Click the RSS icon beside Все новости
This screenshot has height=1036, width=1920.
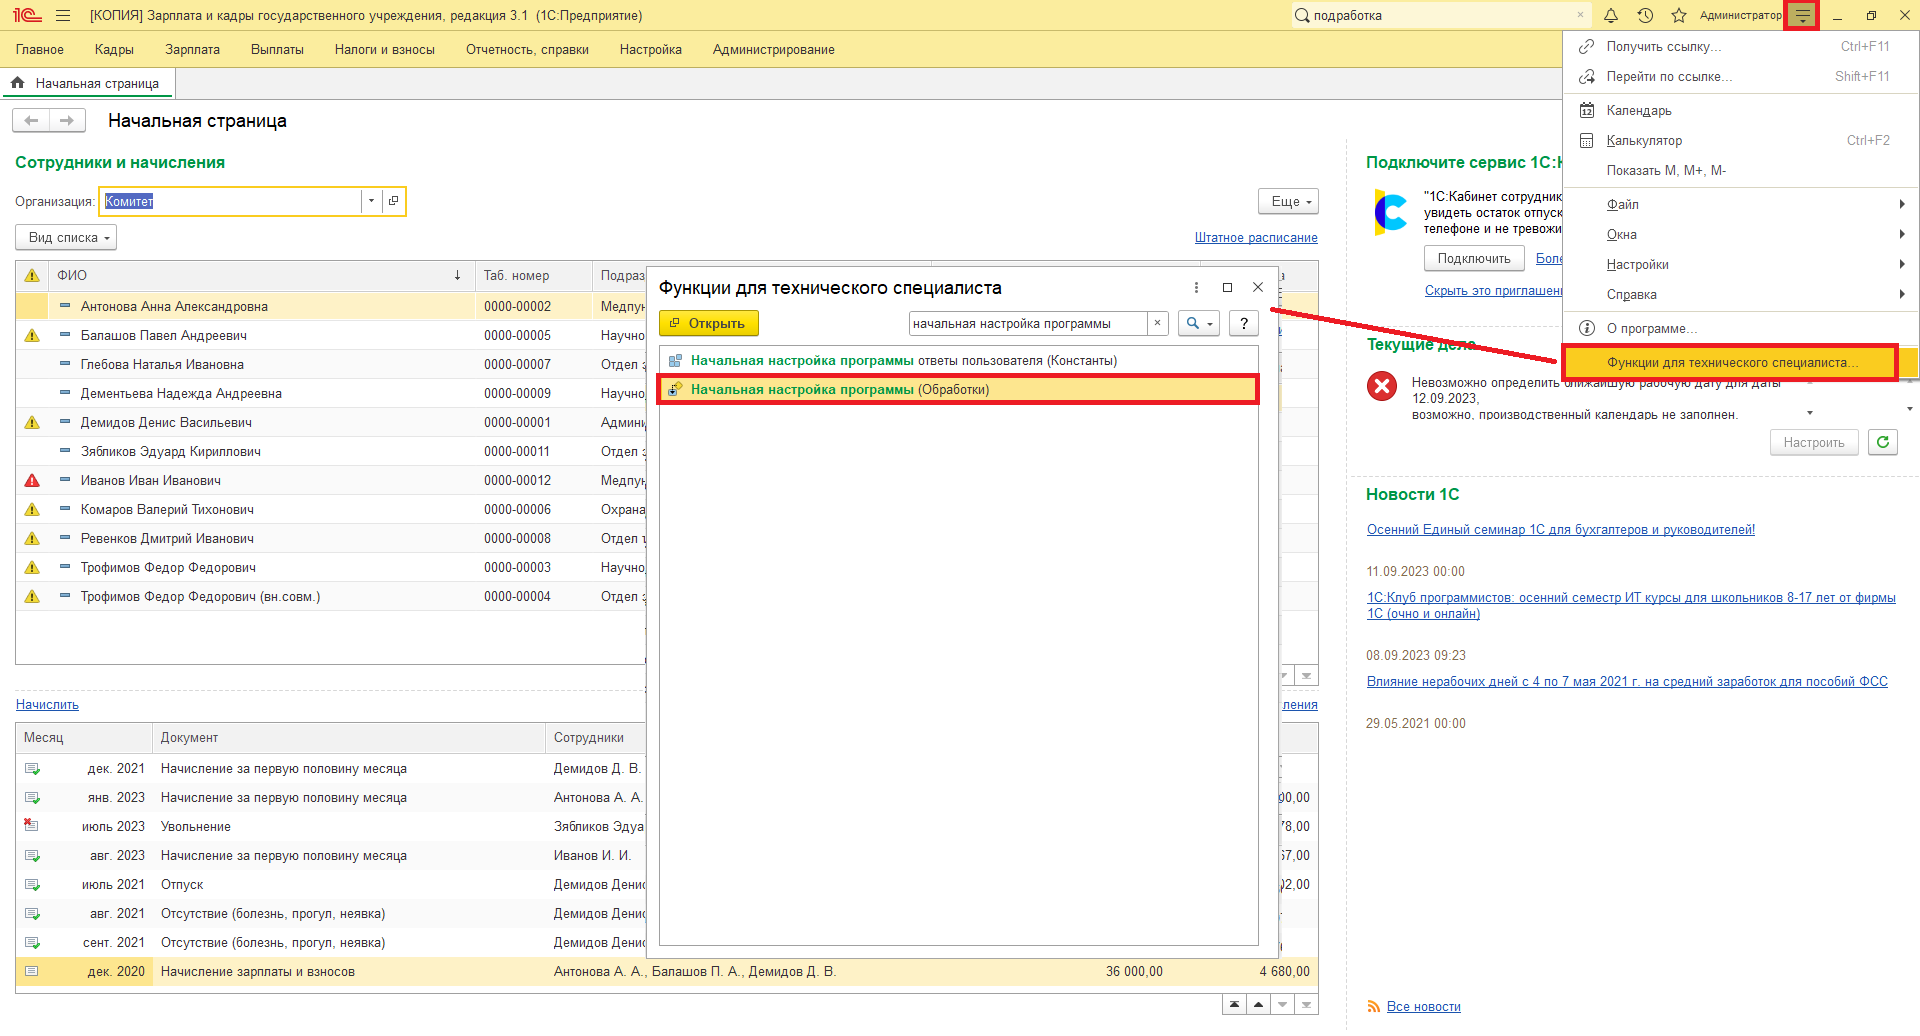click(x=1374, y=1007)
